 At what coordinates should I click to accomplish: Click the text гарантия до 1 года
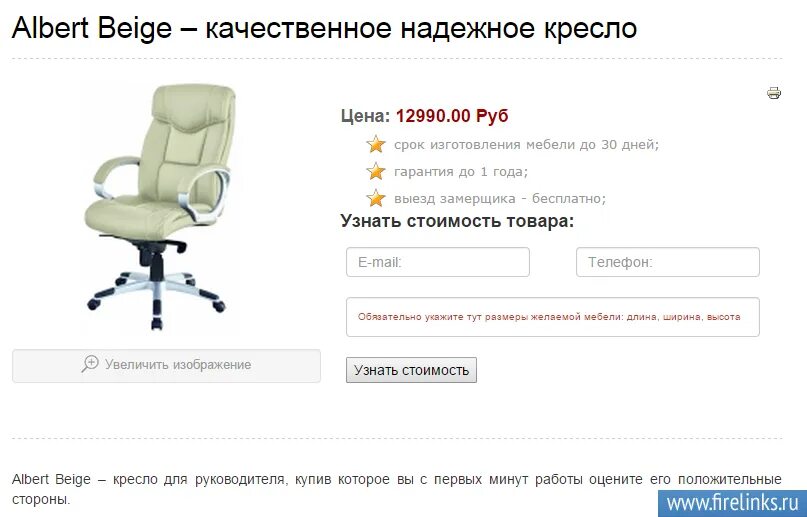pyautogui.click(x=461, y=171)
